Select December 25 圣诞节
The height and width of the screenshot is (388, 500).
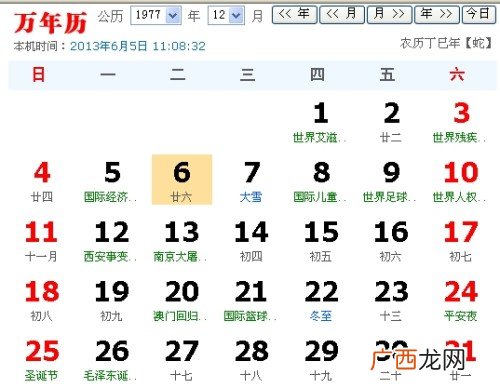coord(42,361)
